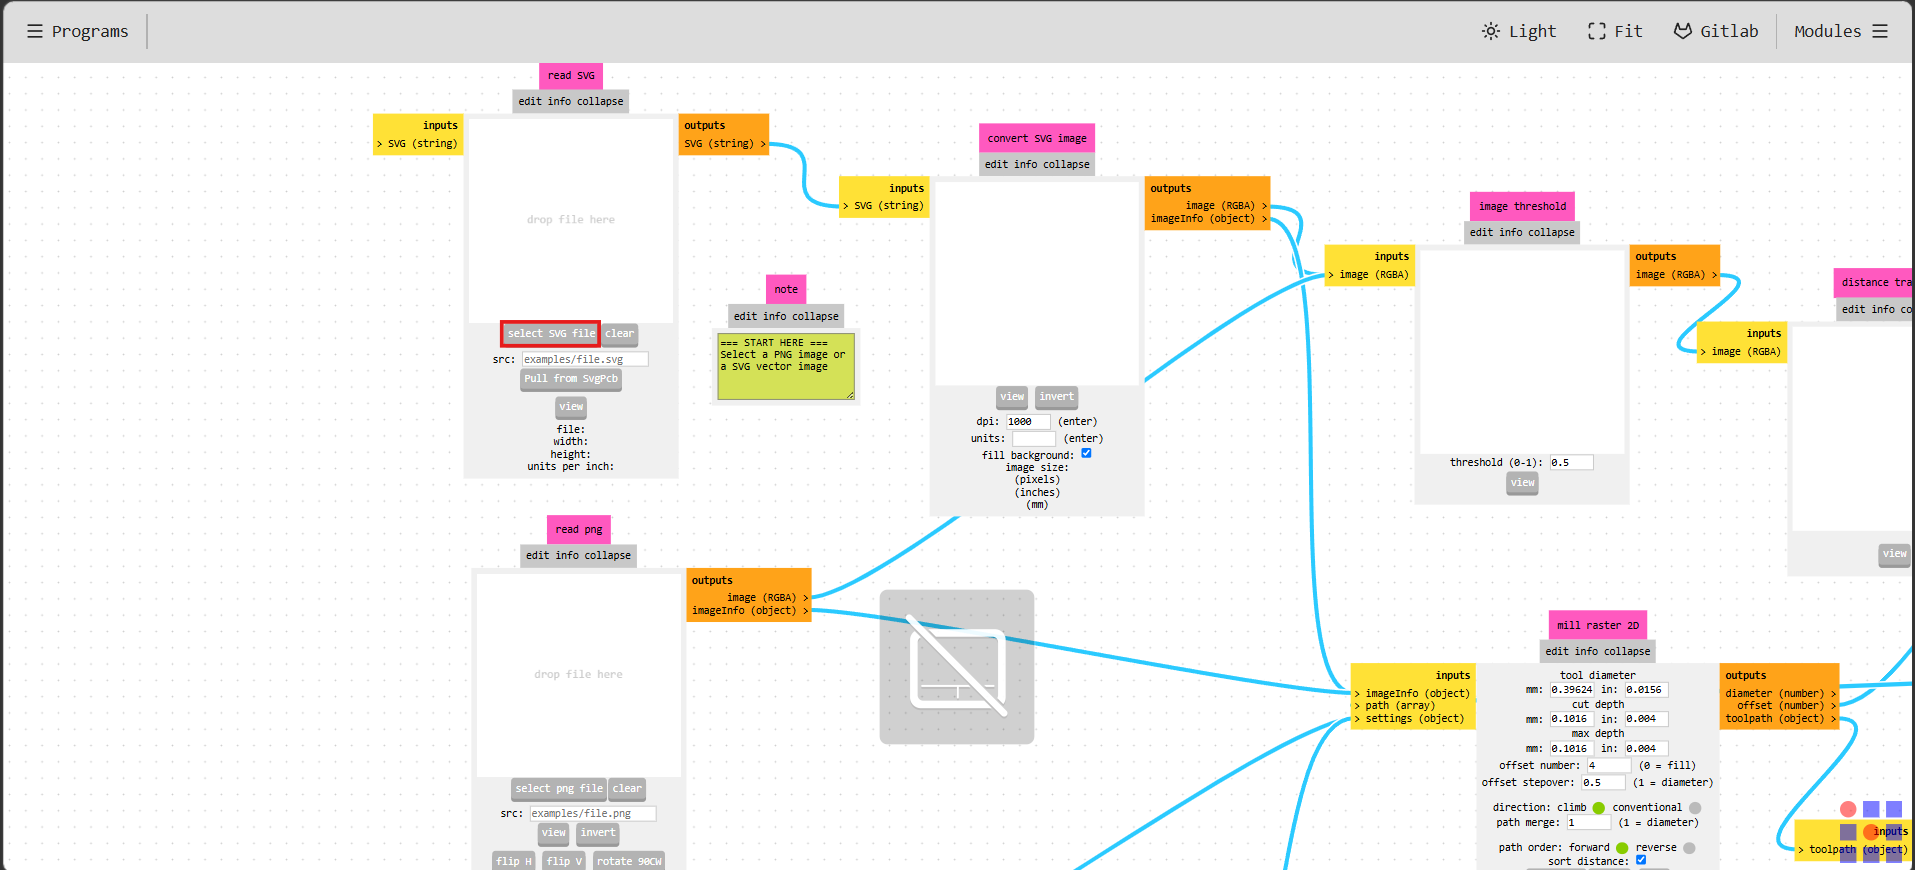Viewport: 1915px width, 870px height.
Task: Click the max depth in field
Action: click(x=1646, y=749)
